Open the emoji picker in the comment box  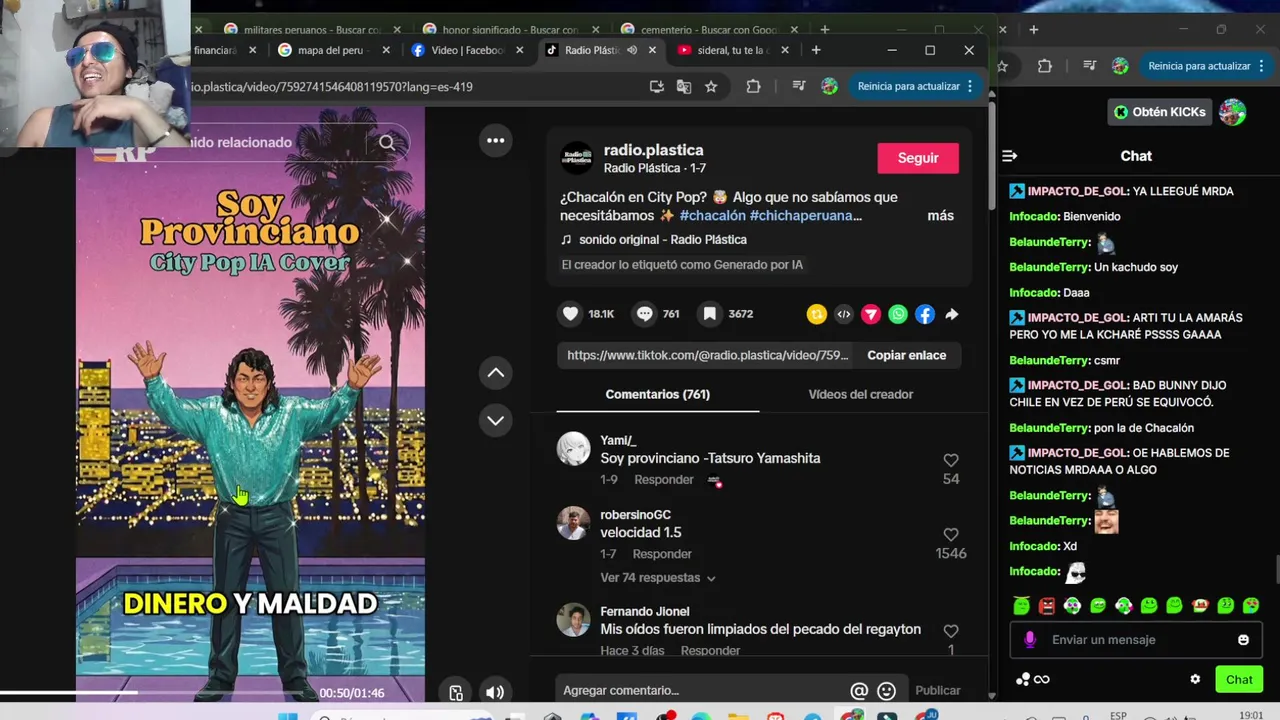[x=886, y=690]
